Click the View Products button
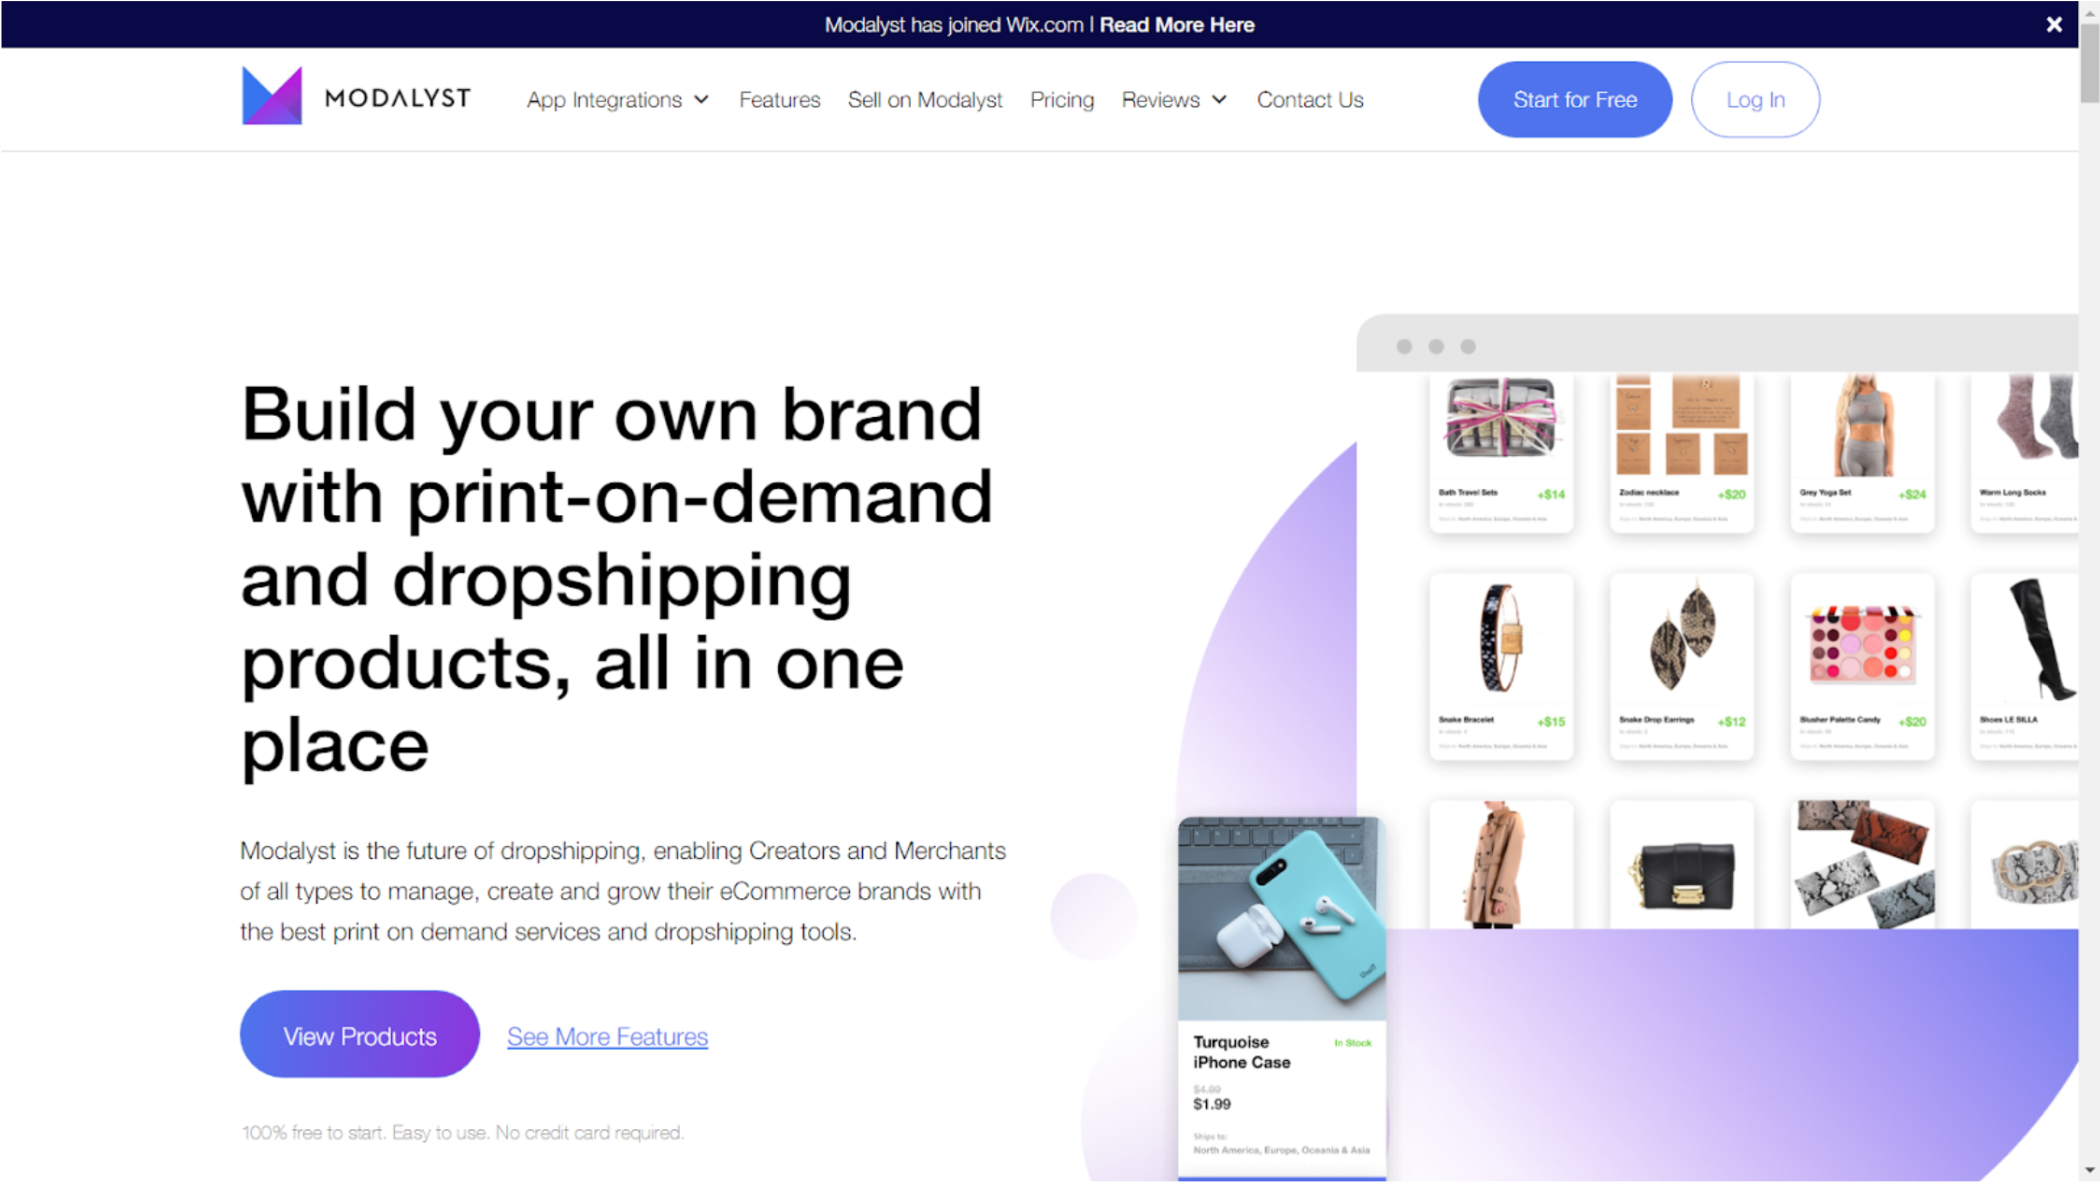Image resolution: width=2100 pixels, height=1182 pixels. (359, 1035)
